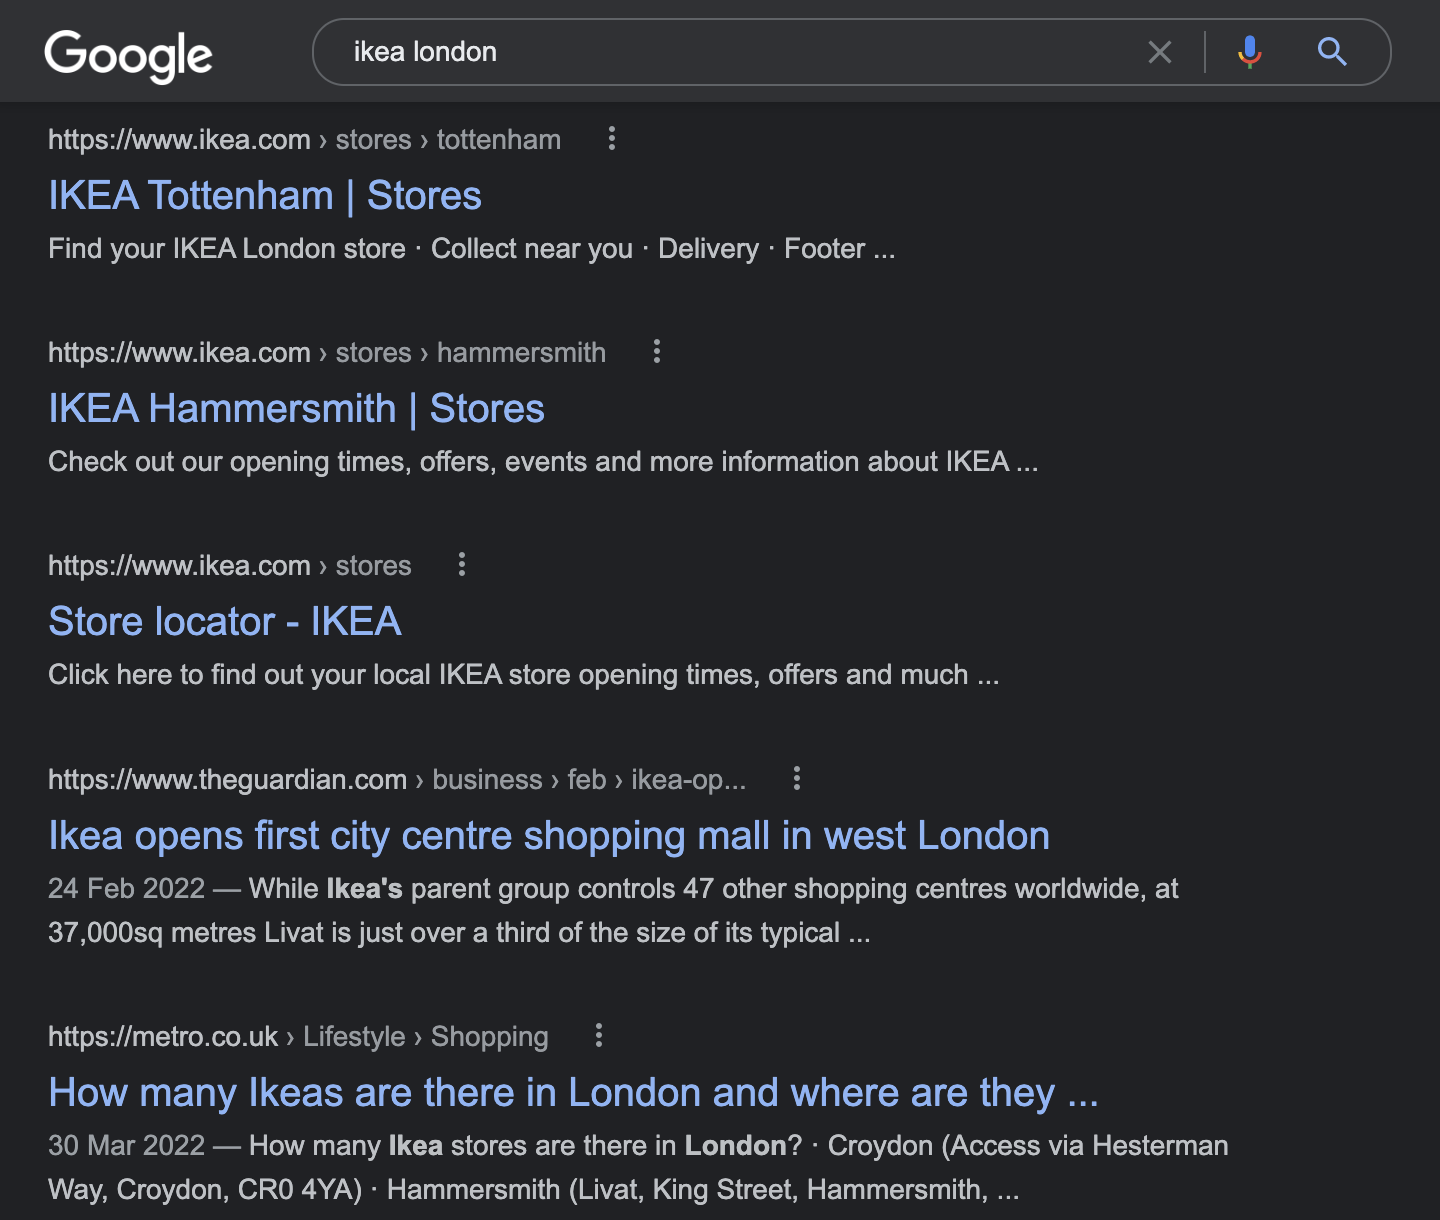
Task: Click the ikea.com stores hammersmith URL
Action: coord(327,353)
